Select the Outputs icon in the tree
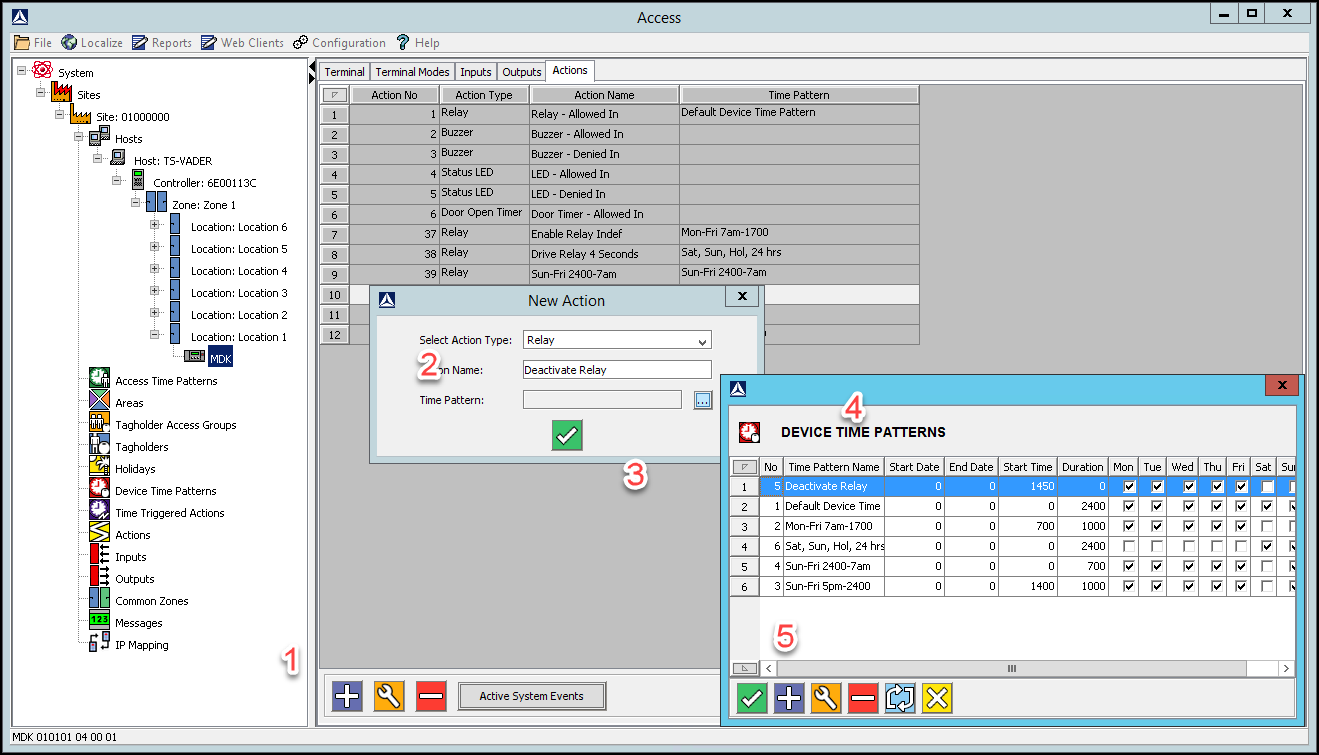The image size is (1319, 755). [99, 578]
